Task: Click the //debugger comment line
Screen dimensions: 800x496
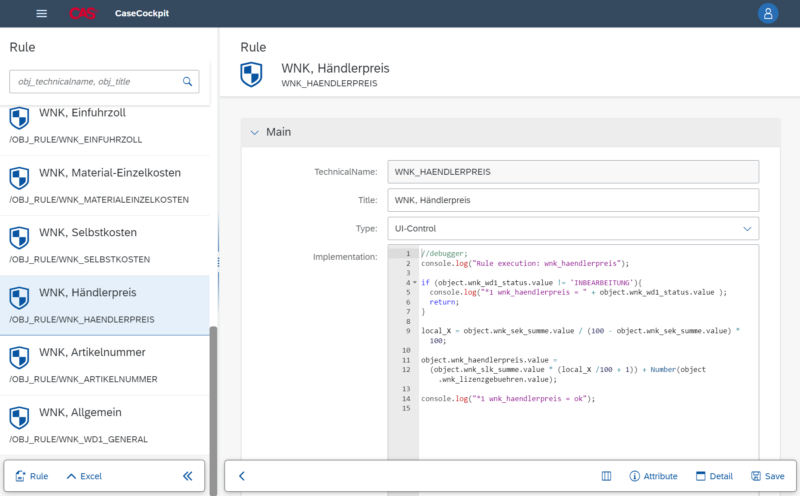Action: (x=444, y=254)
